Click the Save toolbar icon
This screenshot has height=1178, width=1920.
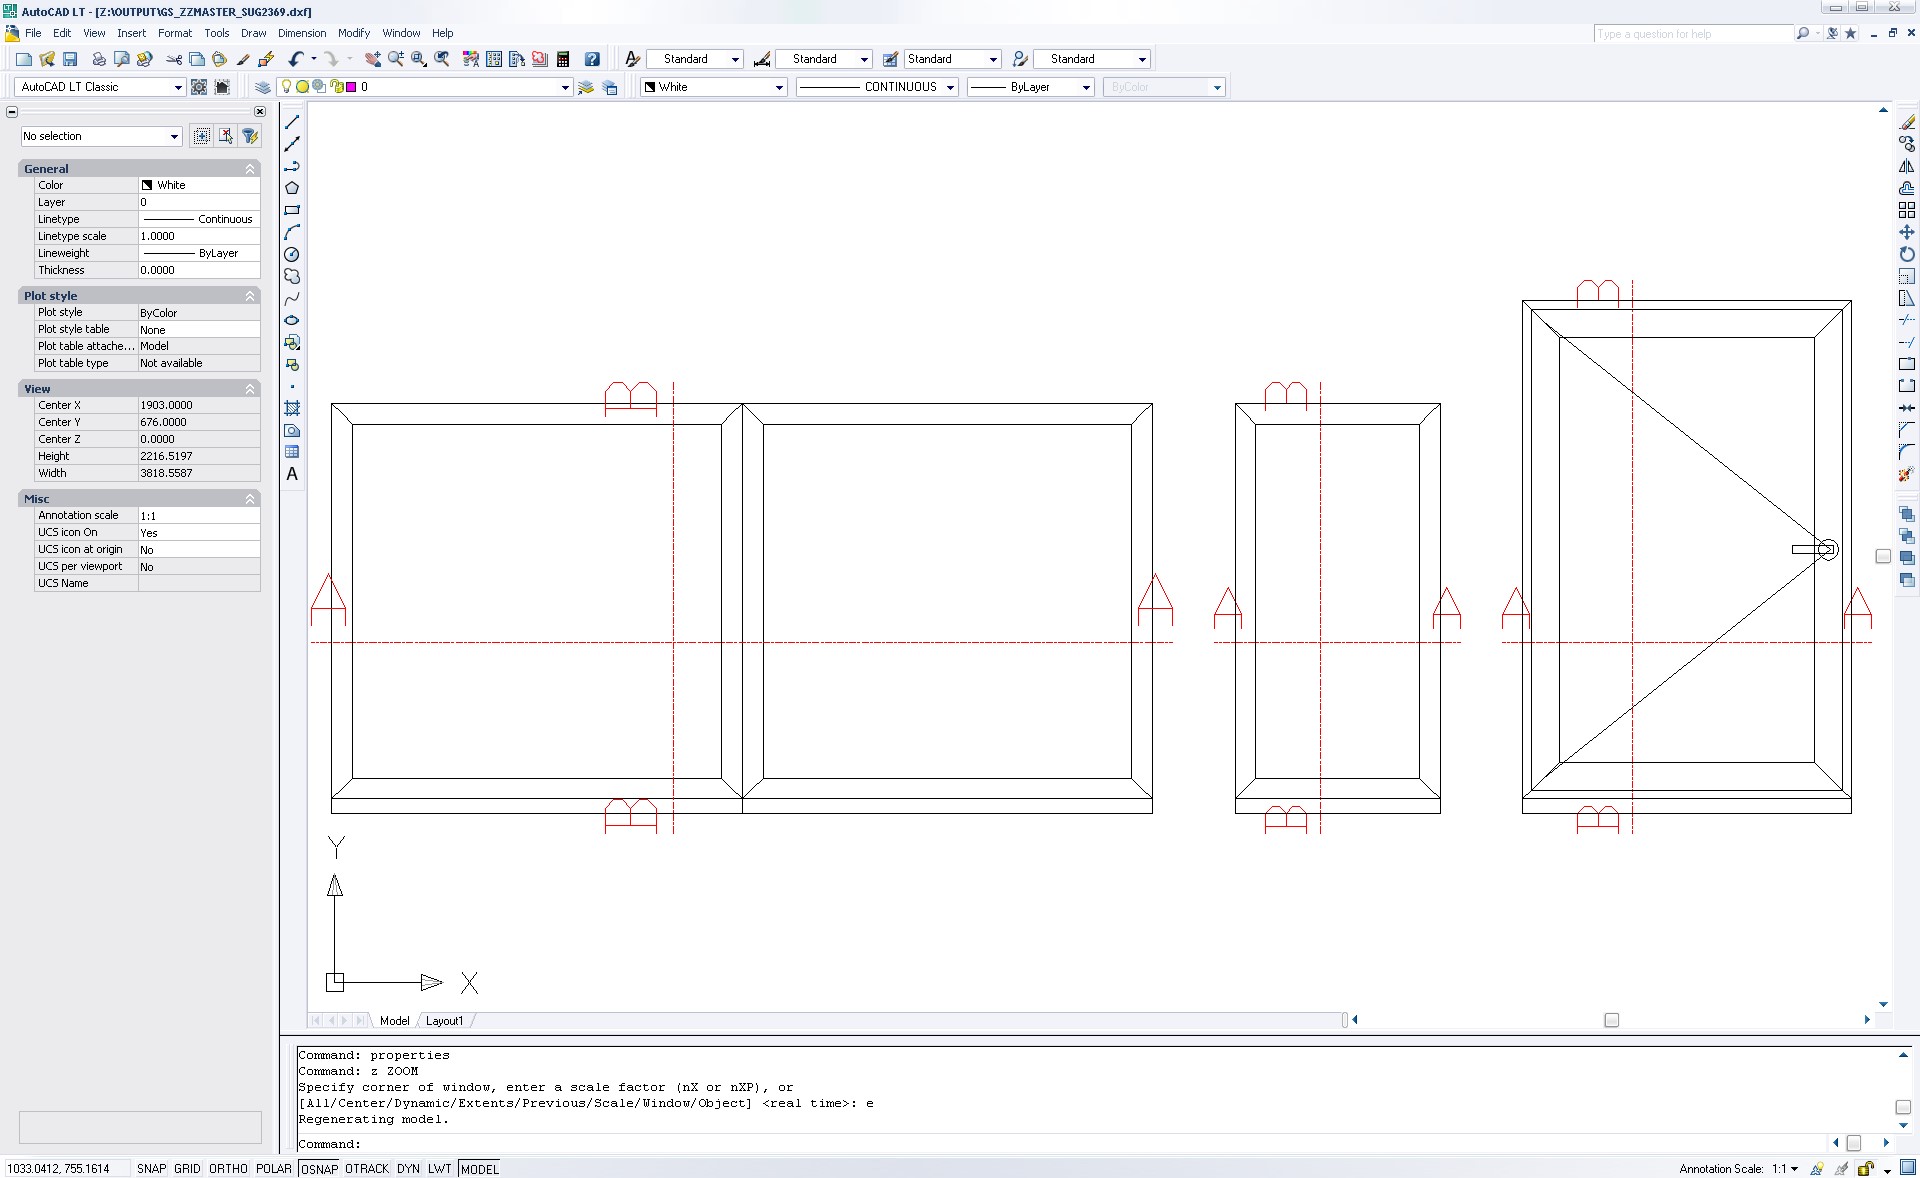70,59
